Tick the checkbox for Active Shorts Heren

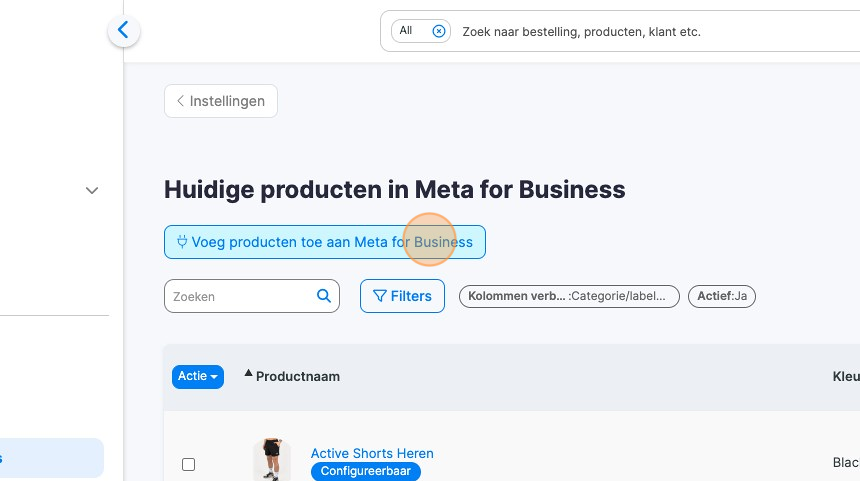pyautogui.click(x=188, y=464)
